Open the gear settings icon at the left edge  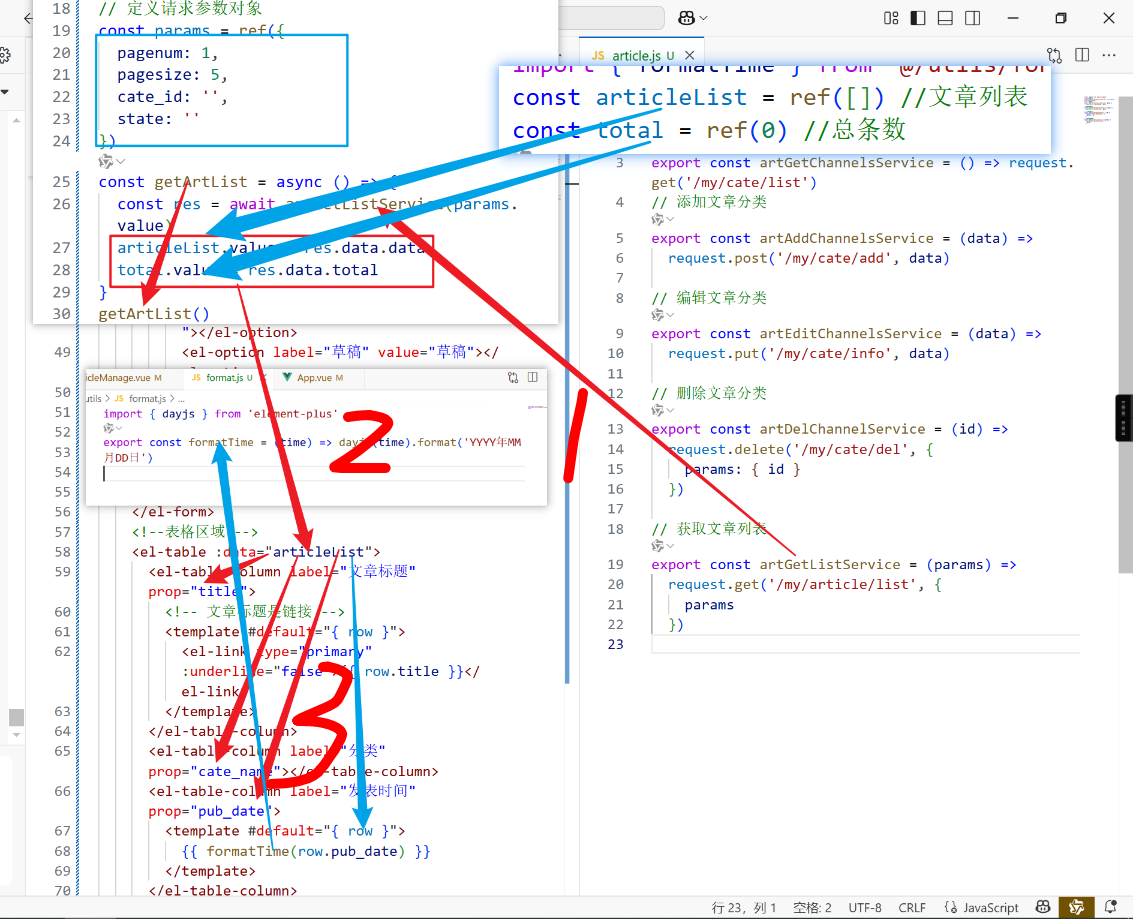point(4,55)
